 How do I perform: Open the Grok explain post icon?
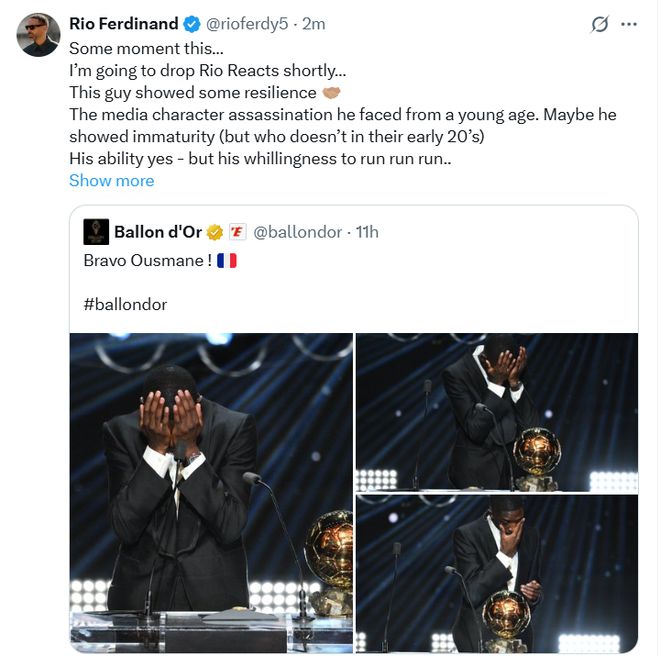pos(600,24)
